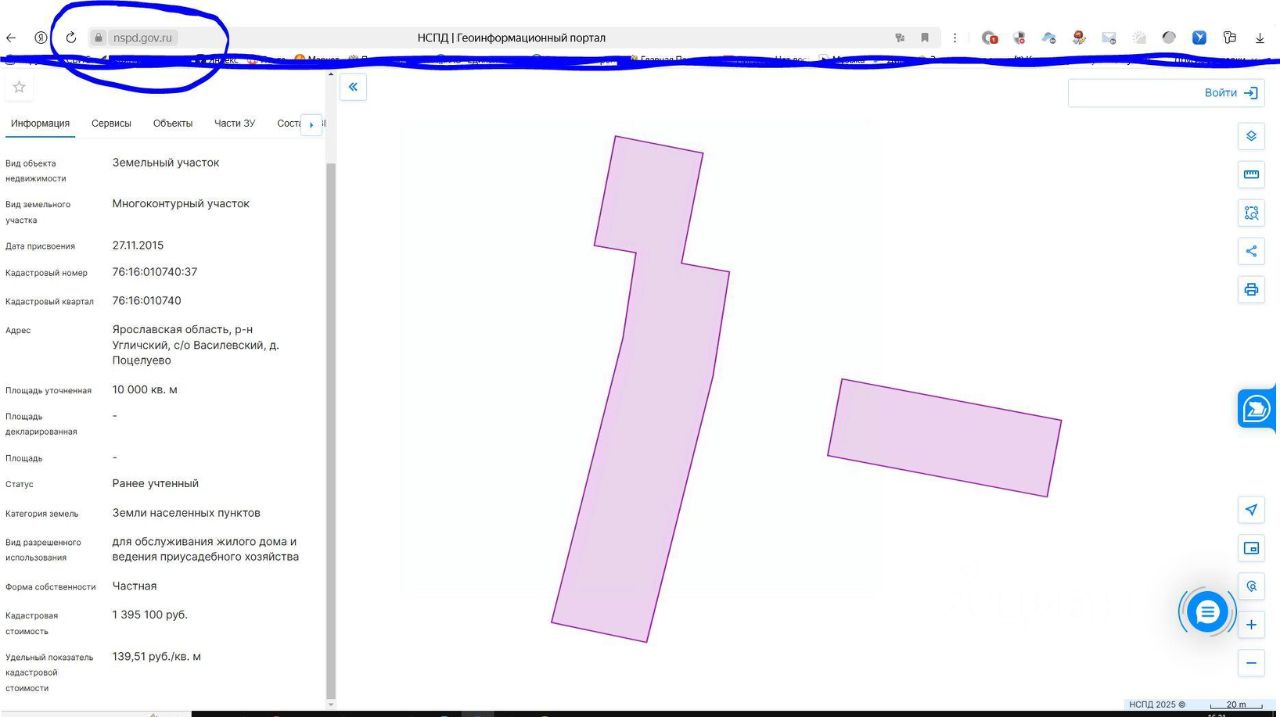The width and height of the screenshot is (1280, 717).
Task: Click the value 139,51 руб./кв. м
Action: 157,657
